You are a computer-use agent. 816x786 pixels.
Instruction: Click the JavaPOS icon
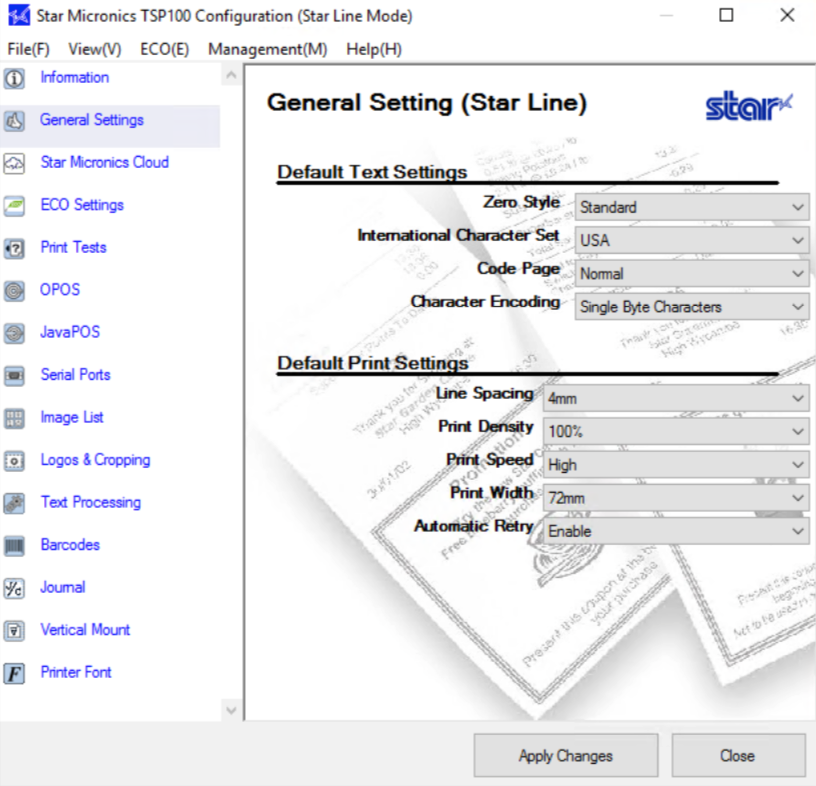14,333
